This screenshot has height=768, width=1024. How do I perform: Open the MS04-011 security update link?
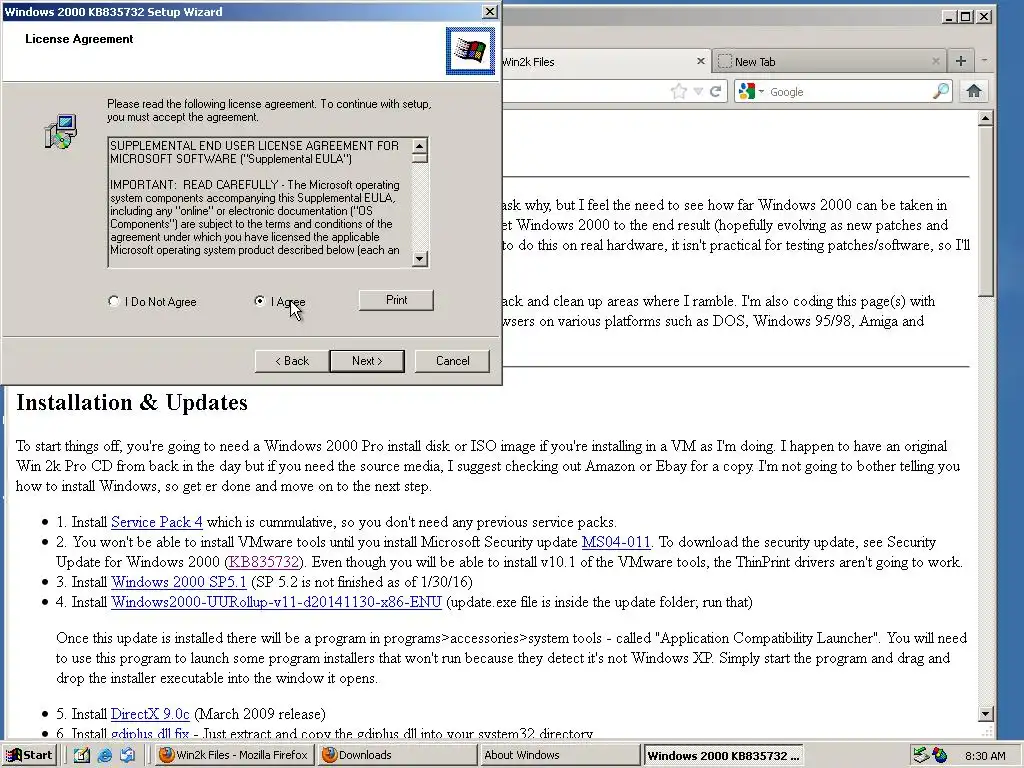point(616,542)
